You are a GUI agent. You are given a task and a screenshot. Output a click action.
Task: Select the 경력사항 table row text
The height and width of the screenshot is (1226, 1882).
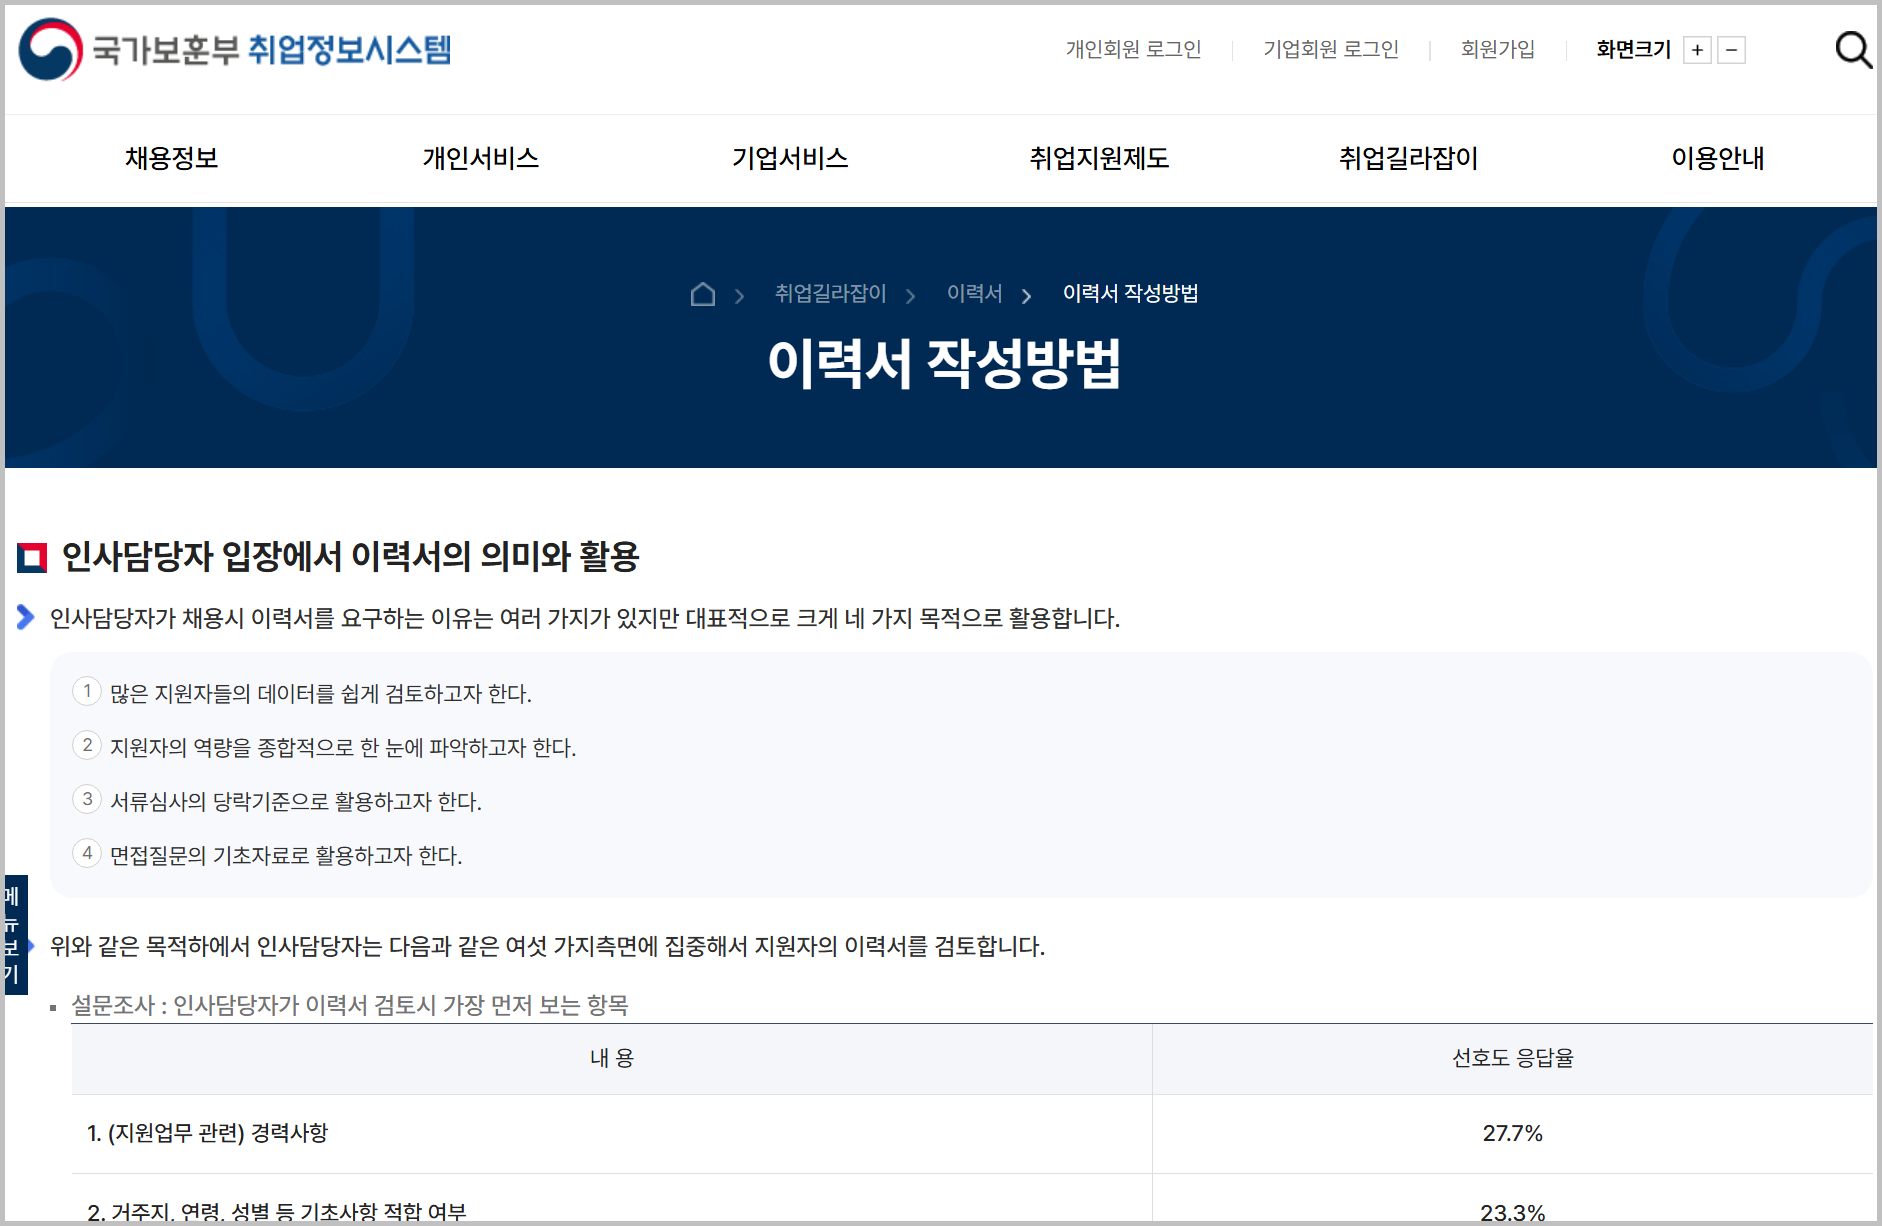tap(208, 1133)
